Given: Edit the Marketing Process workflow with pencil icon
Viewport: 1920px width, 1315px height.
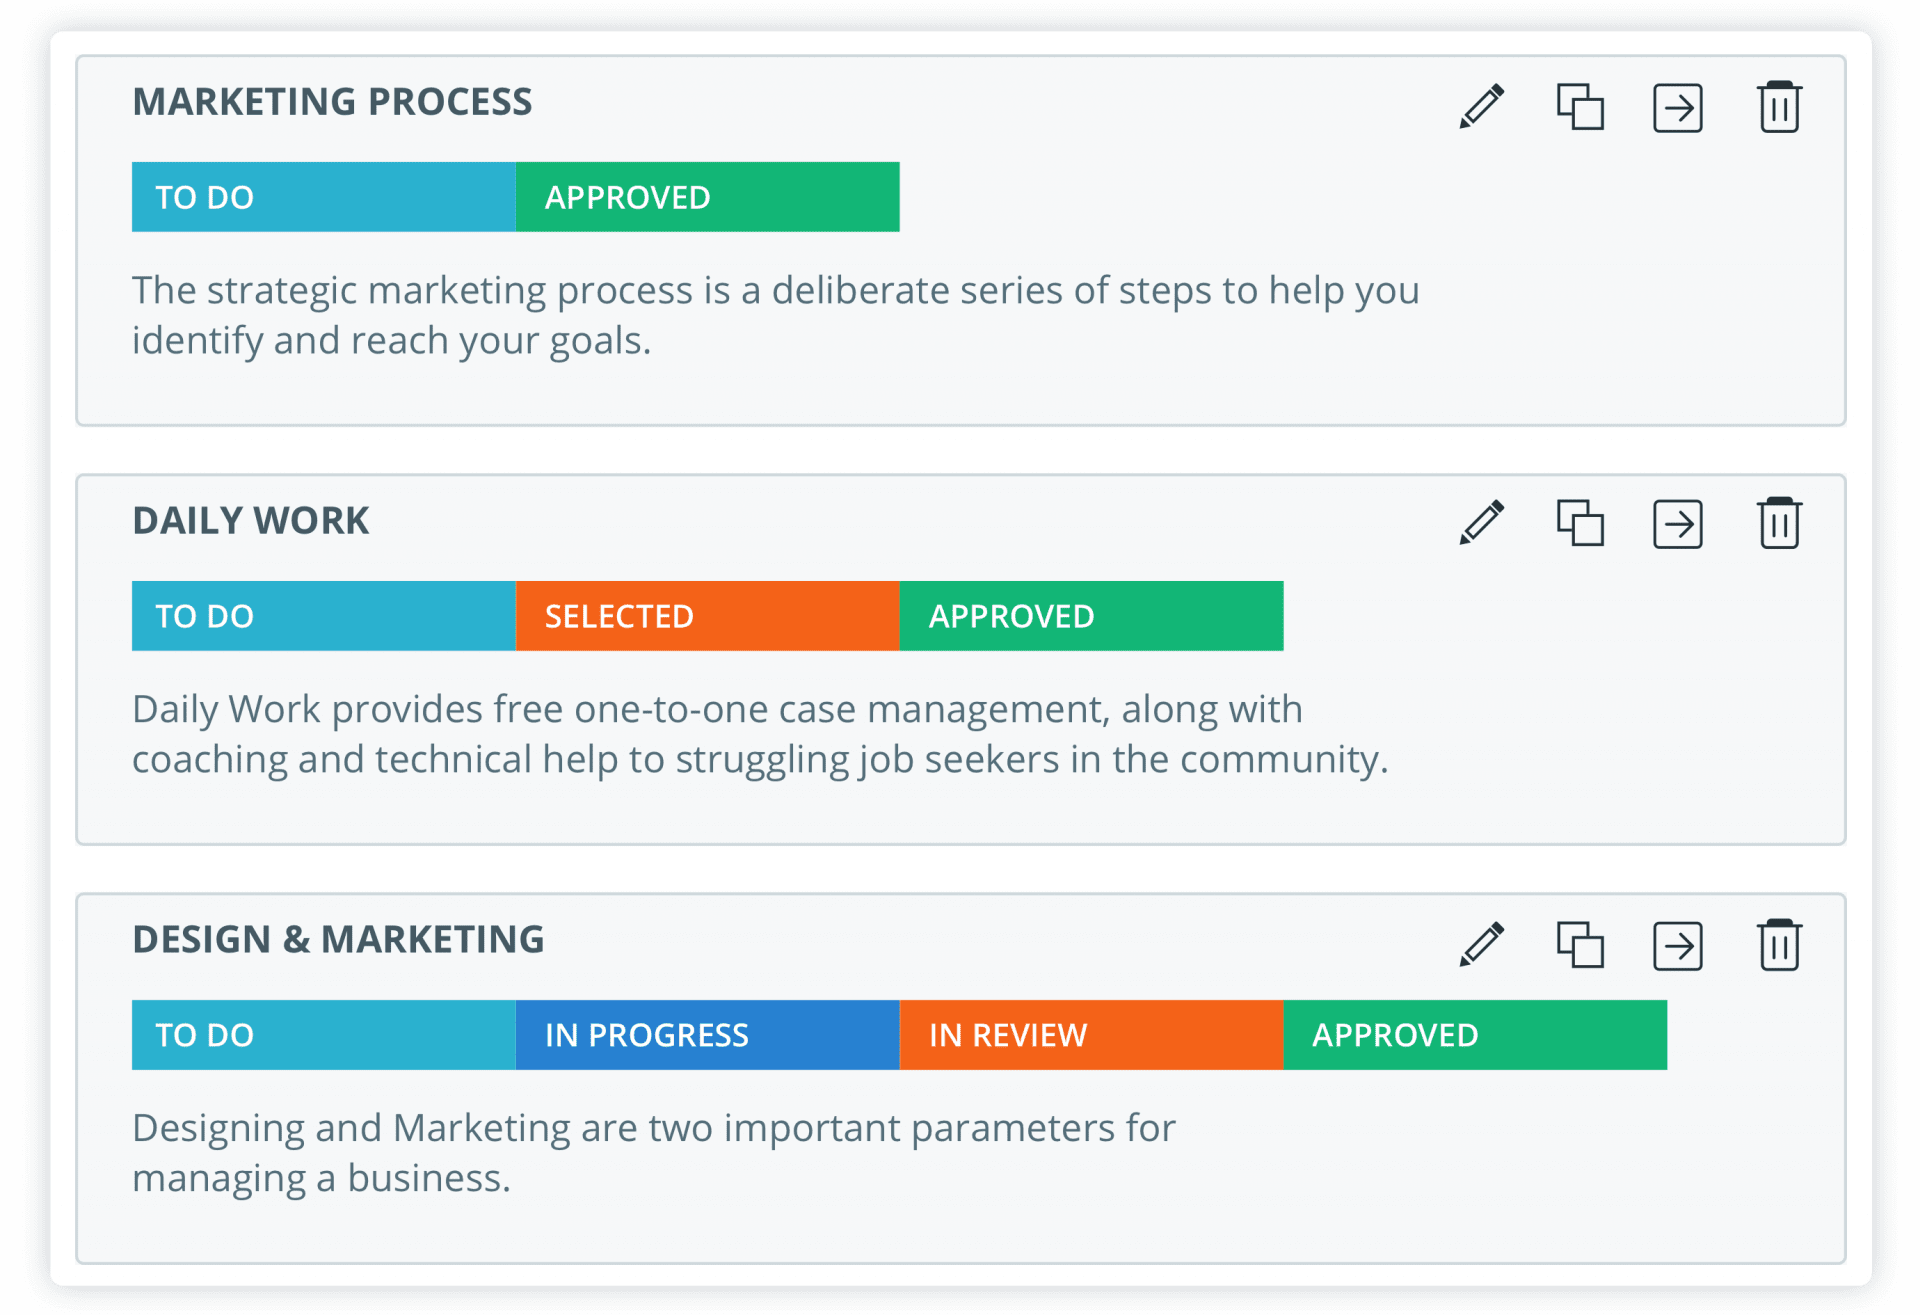Looking at the screenshot, I should [x=1481, y=106].
